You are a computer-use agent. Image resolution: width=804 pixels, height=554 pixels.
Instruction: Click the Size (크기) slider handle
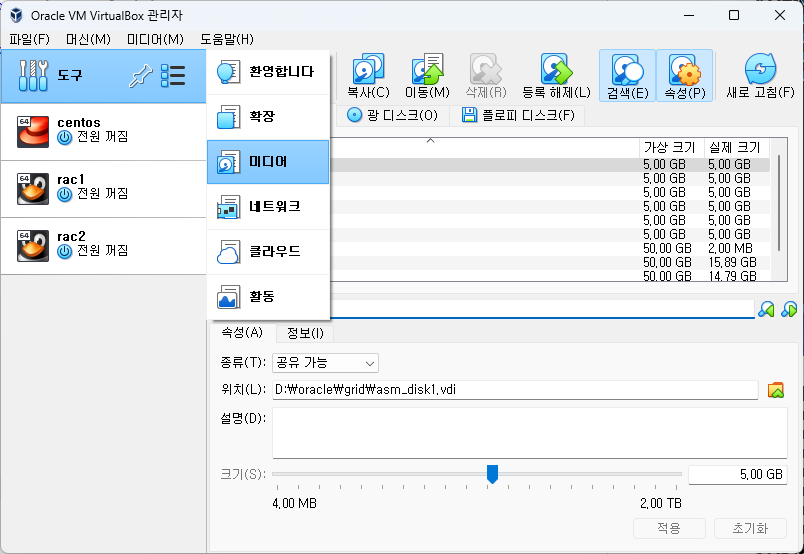pyautogui.click(x=492, y=474)
